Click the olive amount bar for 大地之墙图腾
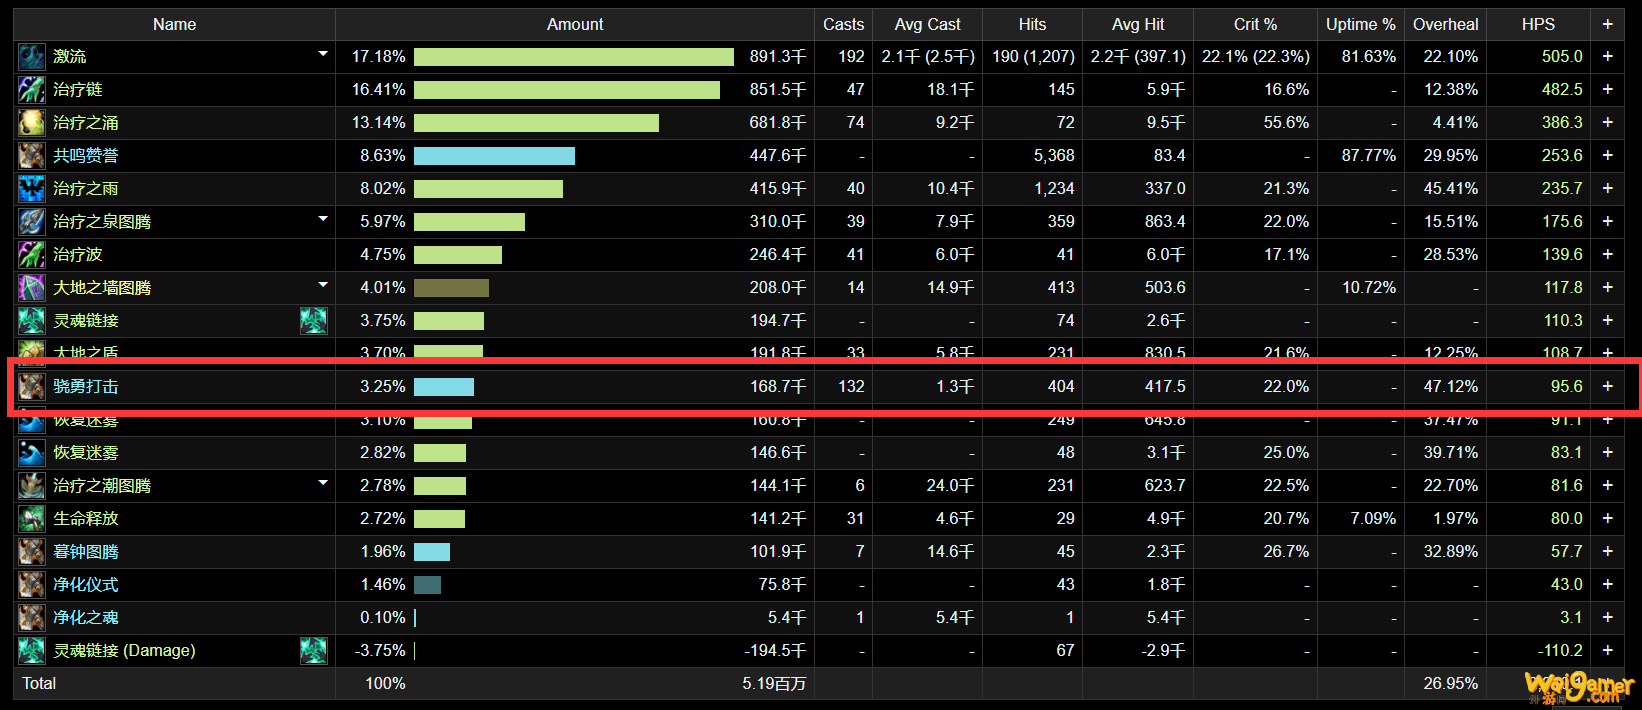The width and height of the screenshot is (1642, 710). point(451,288)
